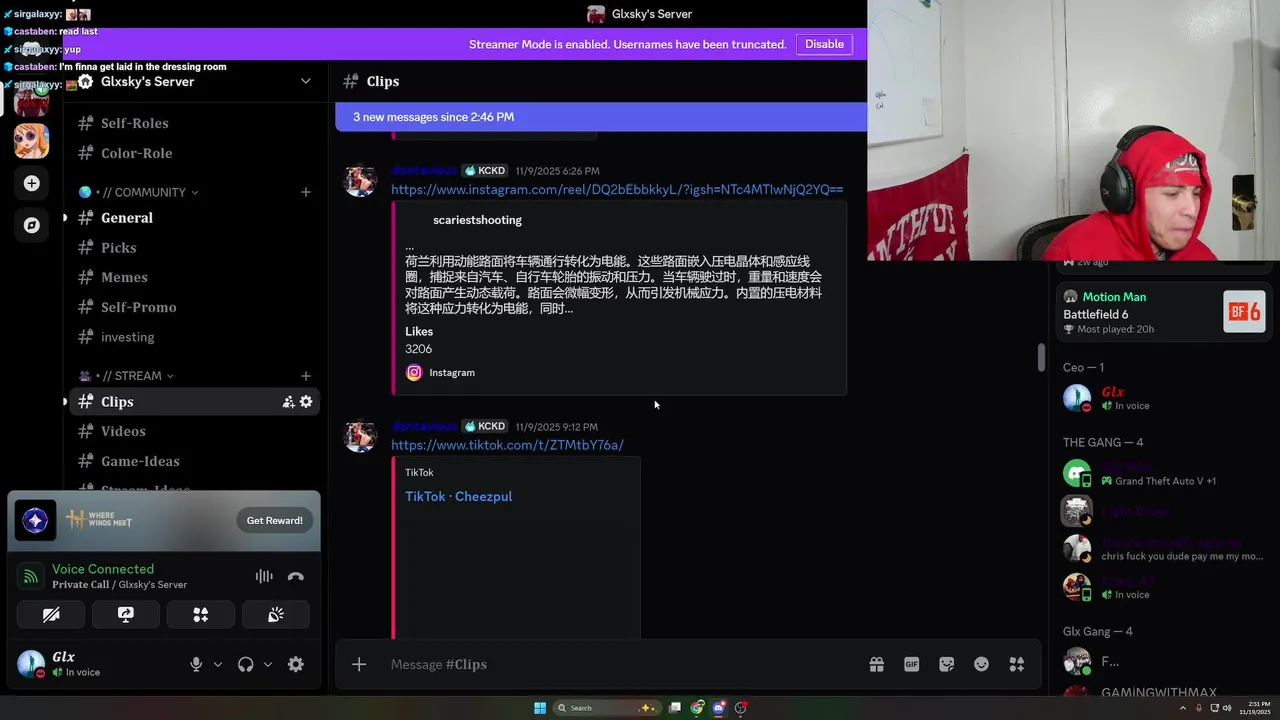
Task: Click the Get Reward! button
Action: pos(275,520)
